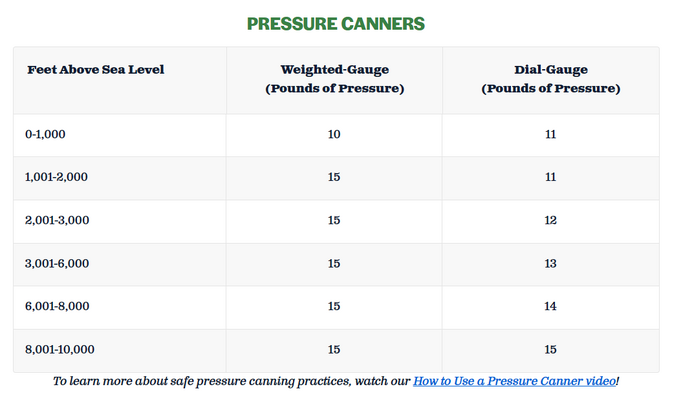
Task: Click the 1,001-2,000 altitude row label
Action: (x=56, y=177)
